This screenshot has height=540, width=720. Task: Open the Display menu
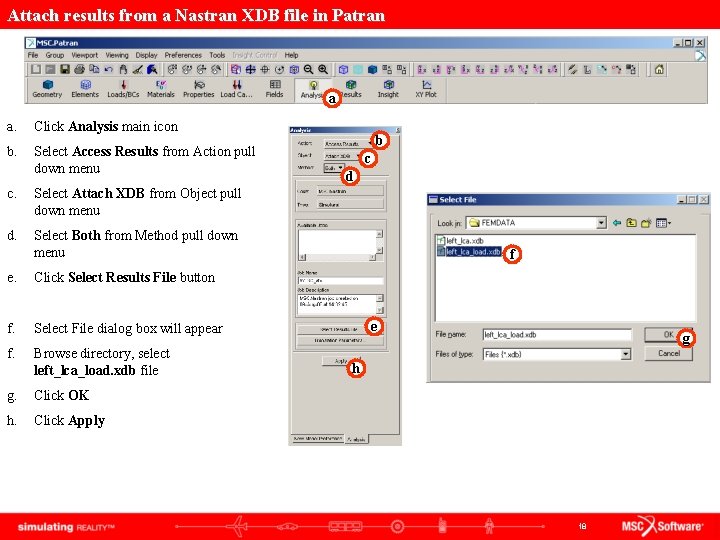[146, 55]
